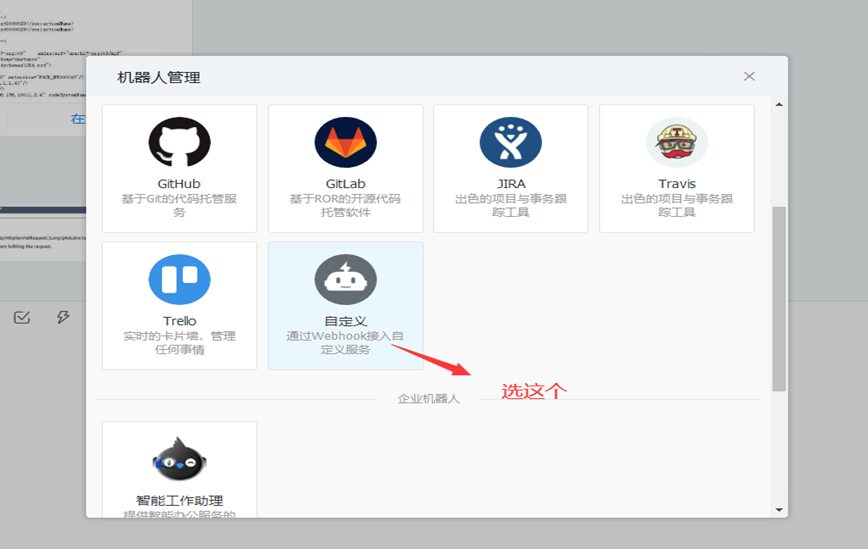Viewport: 868px width, 549px height.
Task: Click the Trello card title text
Action: pyautogui.click(x=179, y=321)
